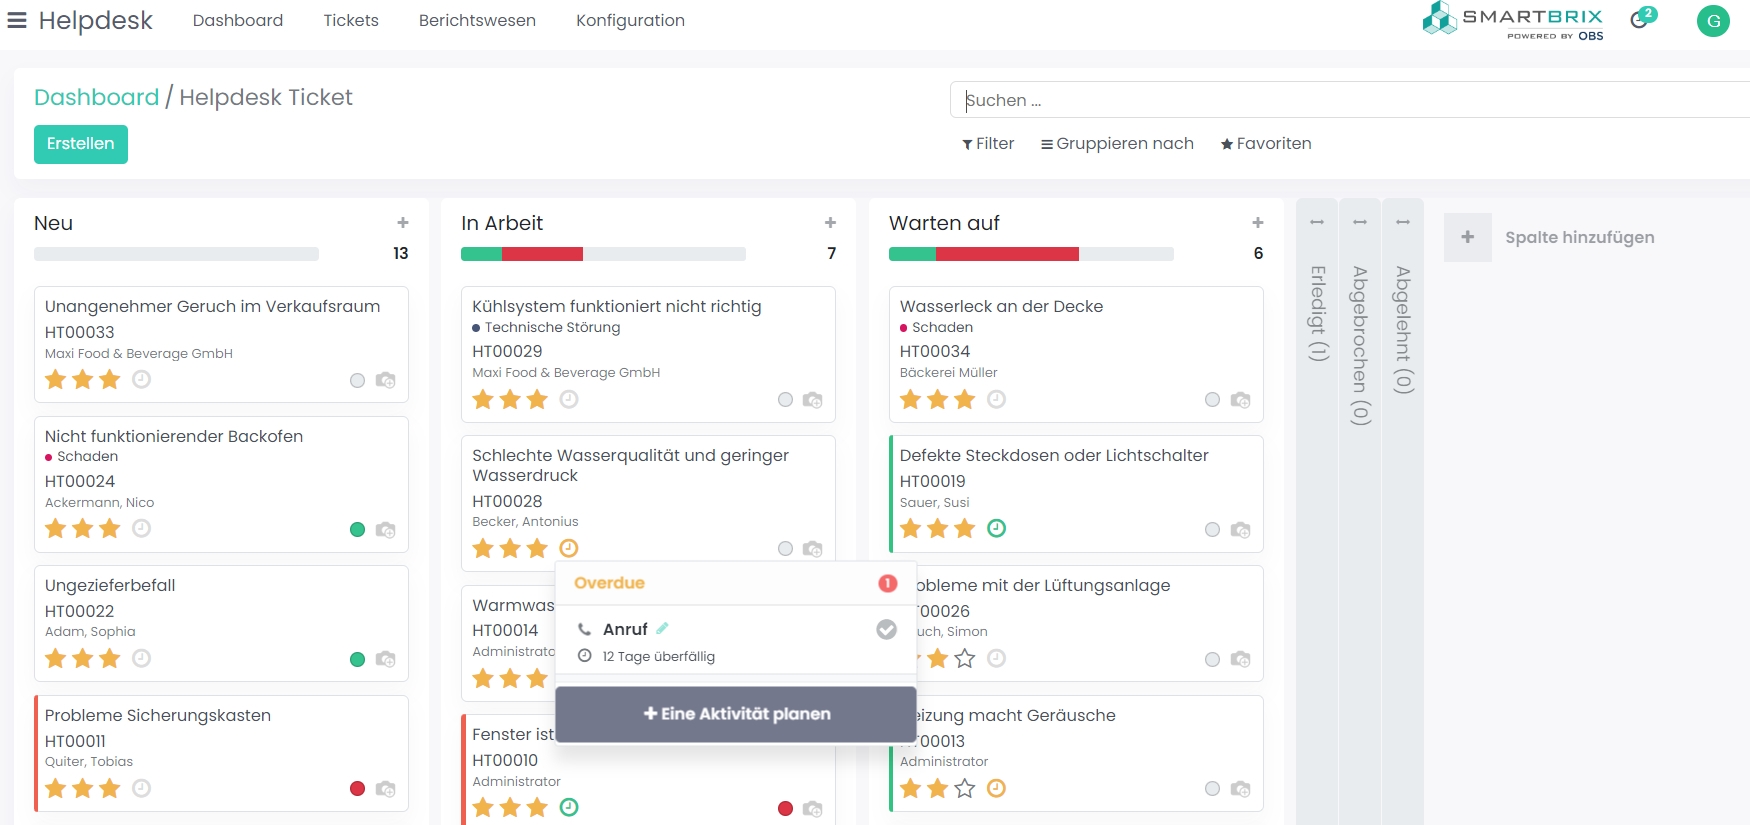
Task: Open the Tickets menu
Action: [351, 20]
